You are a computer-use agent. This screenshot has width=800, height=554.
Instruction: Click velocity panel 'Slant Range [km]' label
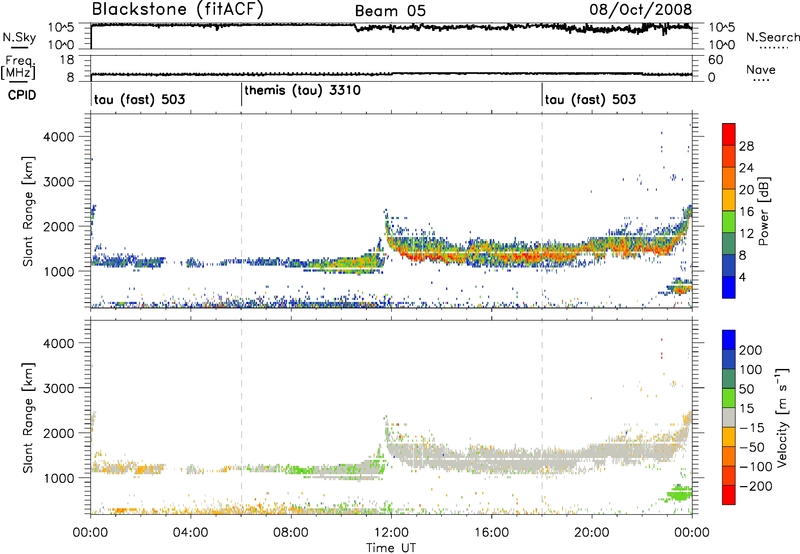point(28,418)
